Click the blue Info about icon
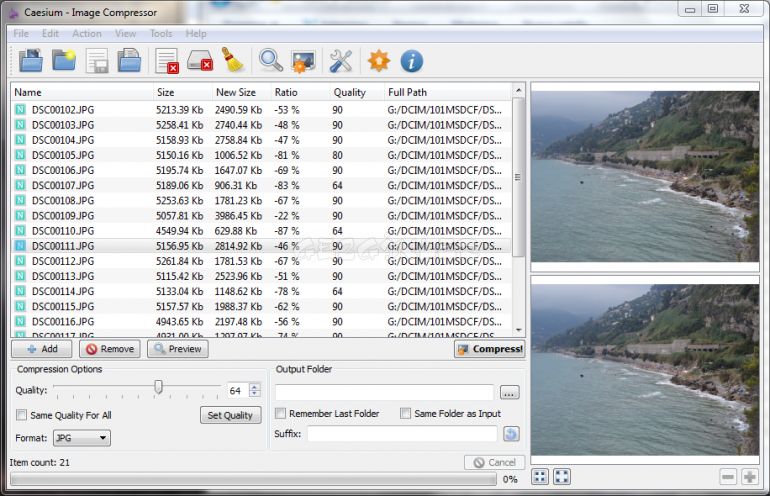The height and width of the screenshot is (496, 770). click(412, 61)
